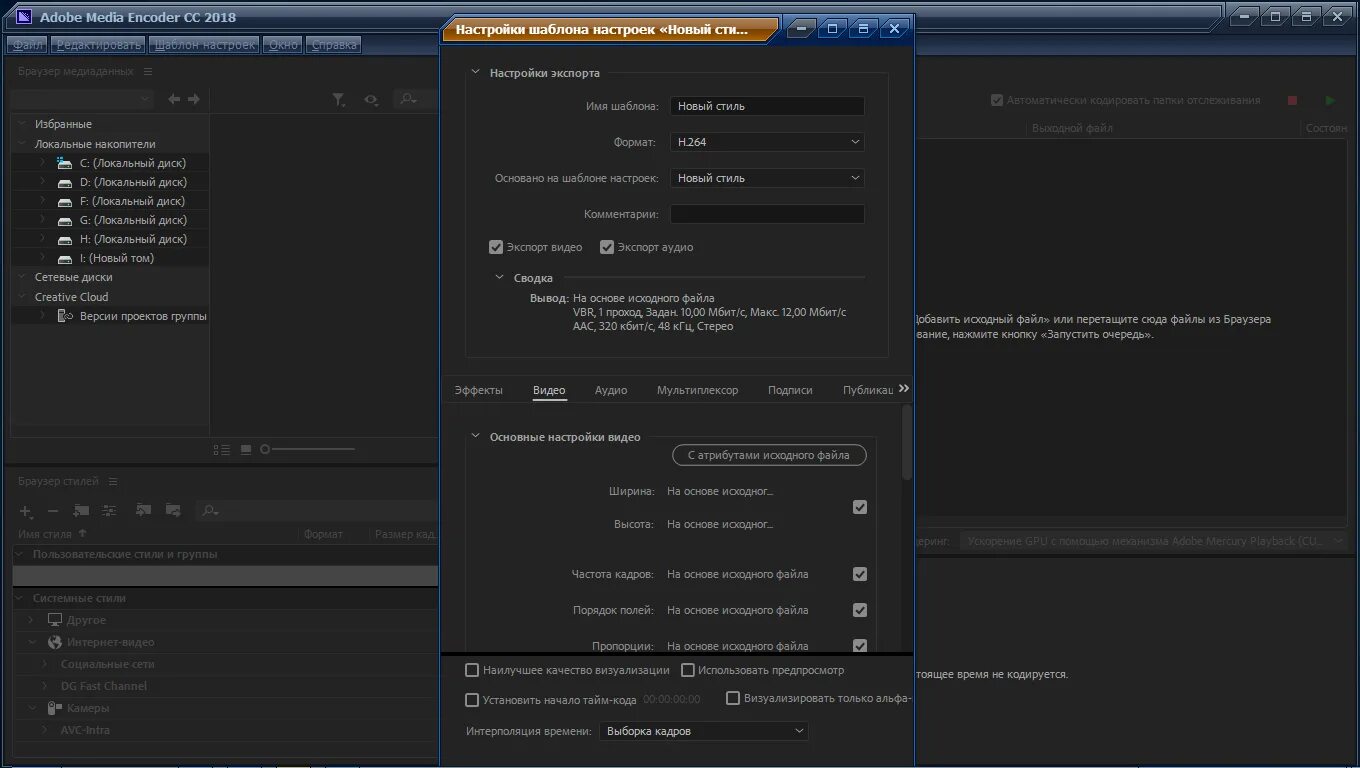This screenshot has width=1360, height=768.
Task: Collapse the Настройки экспорта section
Action: tap(475, 72)
